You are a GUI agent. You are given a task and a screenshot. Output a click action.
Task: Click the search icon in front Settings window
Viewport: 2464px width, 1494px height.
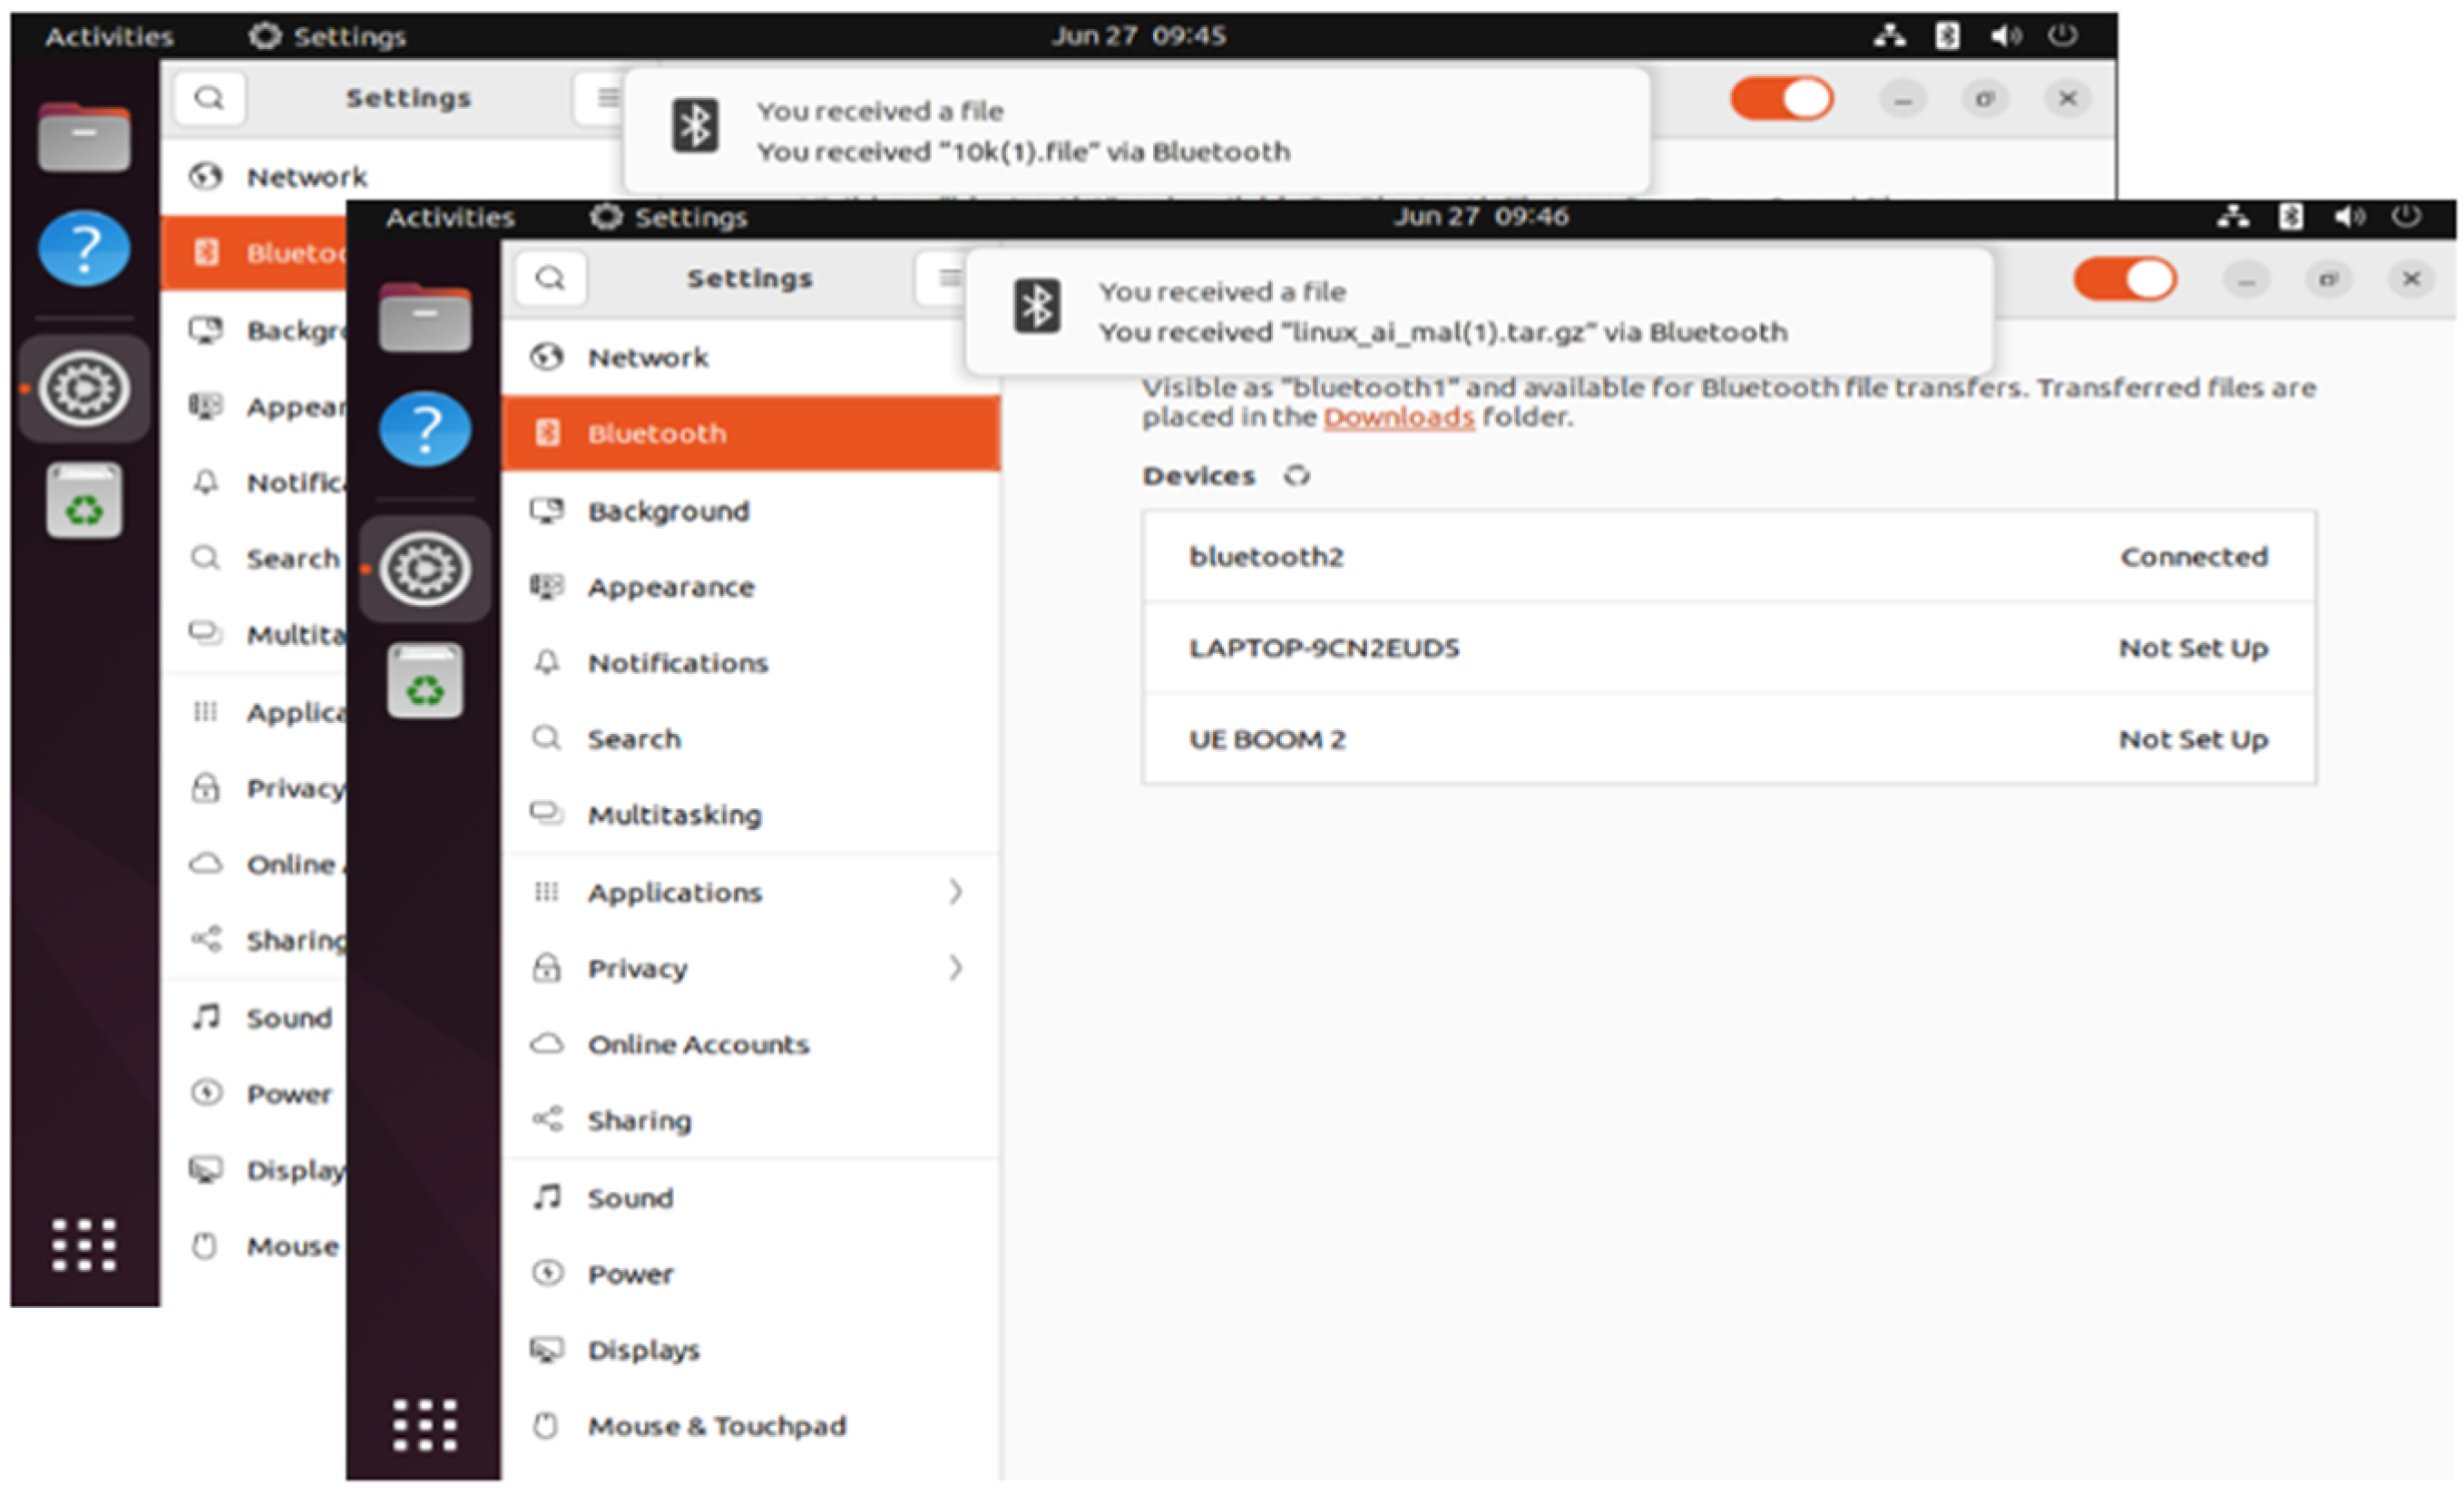(550, 278)
